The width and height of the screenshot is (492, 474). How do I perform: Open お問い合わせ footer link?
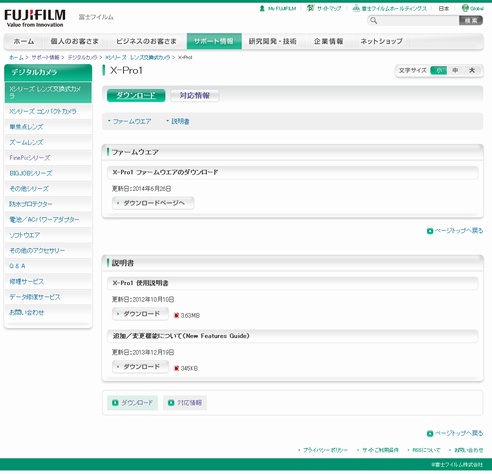point(468,450)
